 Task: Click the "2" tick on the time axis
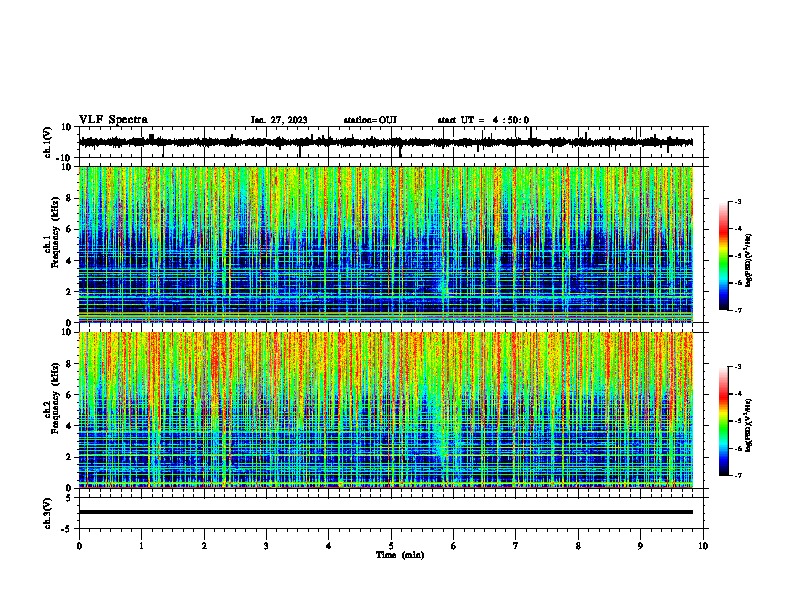coord(204,546)
